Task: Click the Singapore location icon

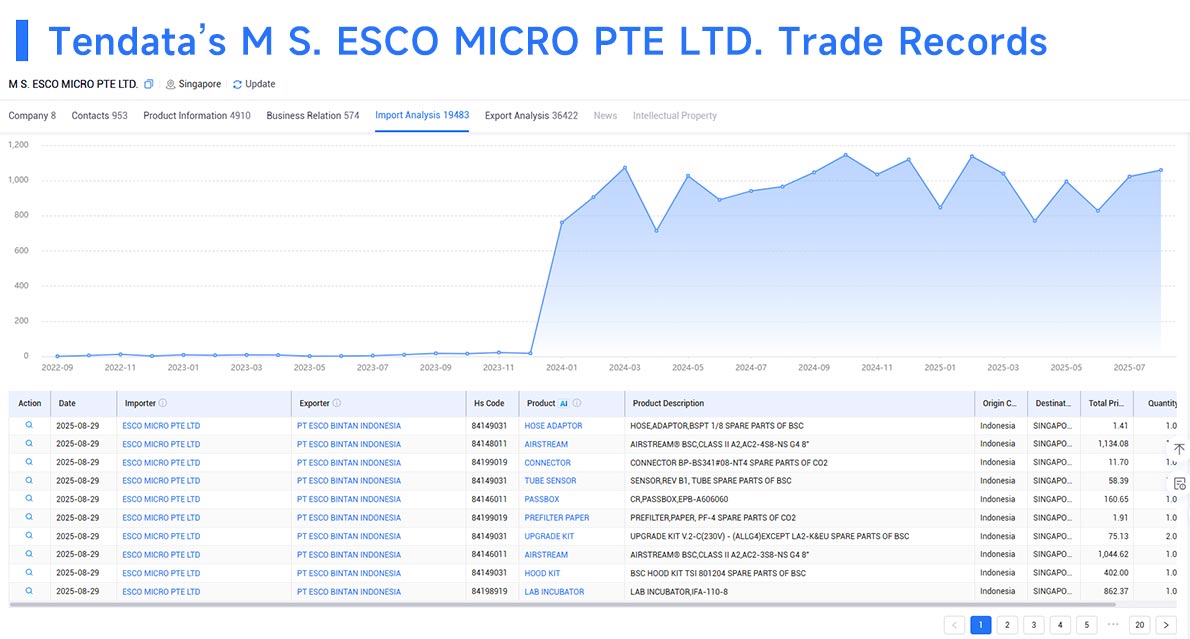Action: coord(170,84)
